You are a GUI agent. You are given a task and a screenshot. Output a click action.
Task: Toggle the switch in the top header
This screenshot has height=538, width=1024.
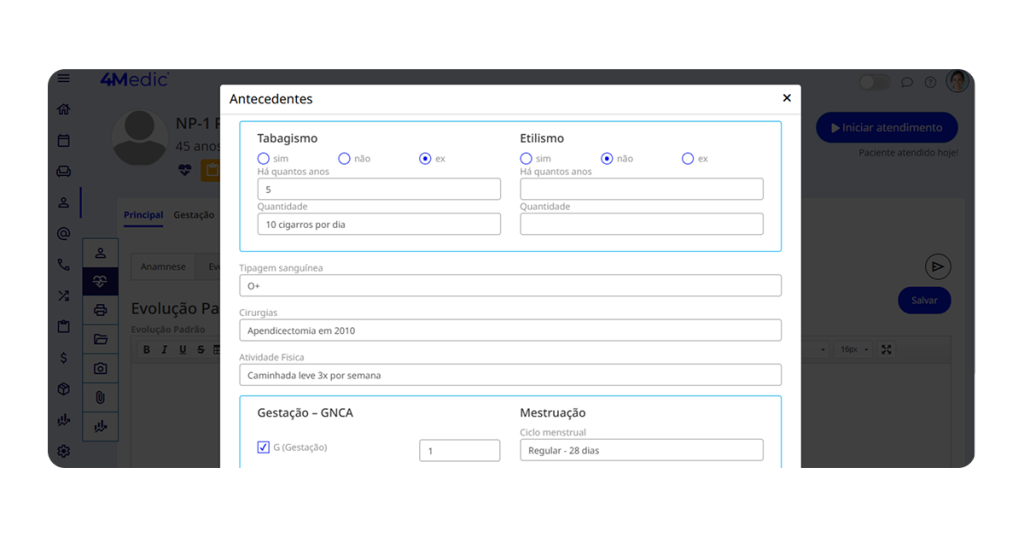click(x=874, y=82)
